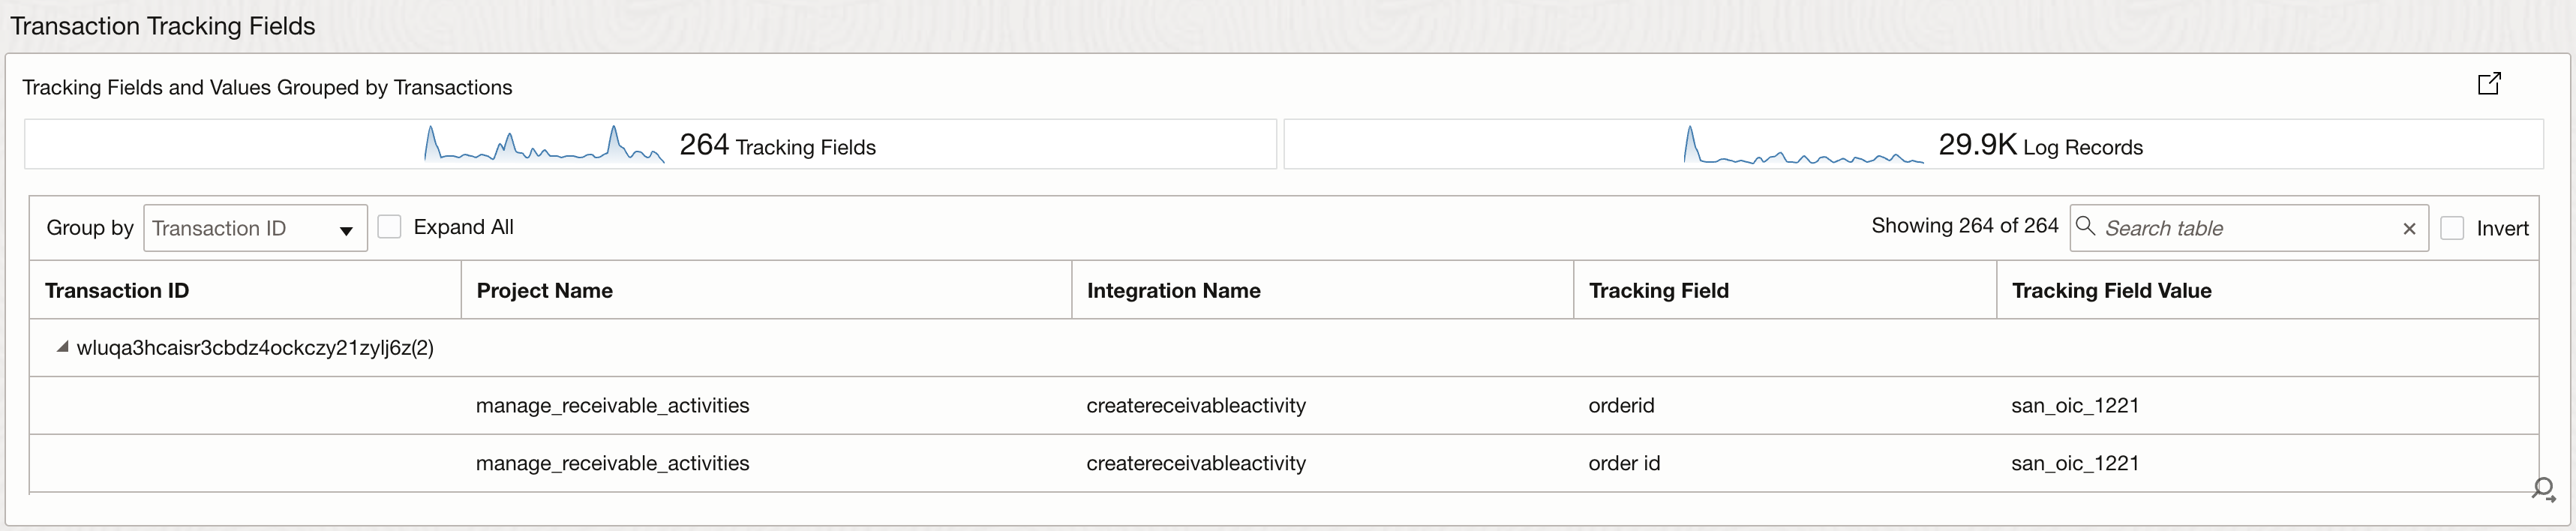Click the search magnifier icon in table search
The image size is (2576, 531).
point(2086,226)
